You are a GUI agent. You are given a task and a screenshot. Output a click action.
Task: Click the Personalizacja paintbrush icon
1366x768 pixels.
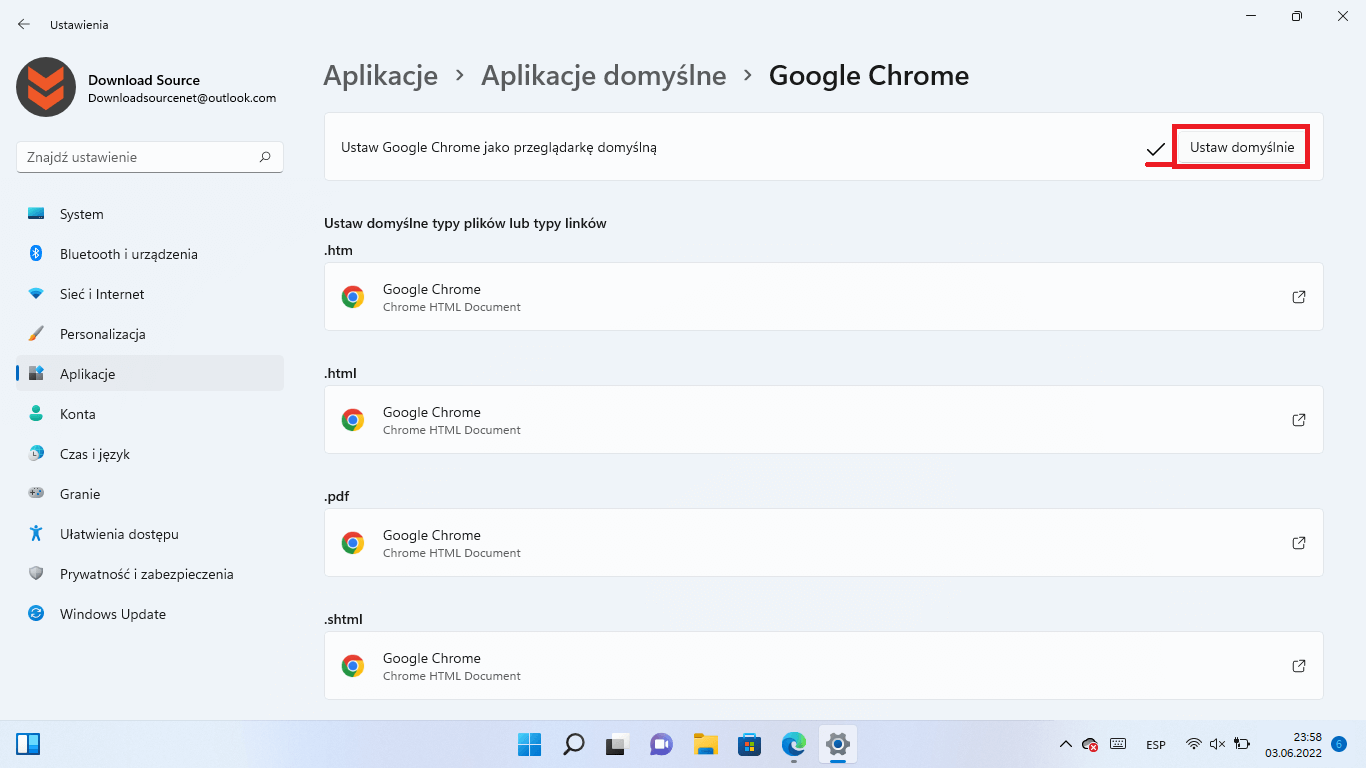click(x=36, y=334)
